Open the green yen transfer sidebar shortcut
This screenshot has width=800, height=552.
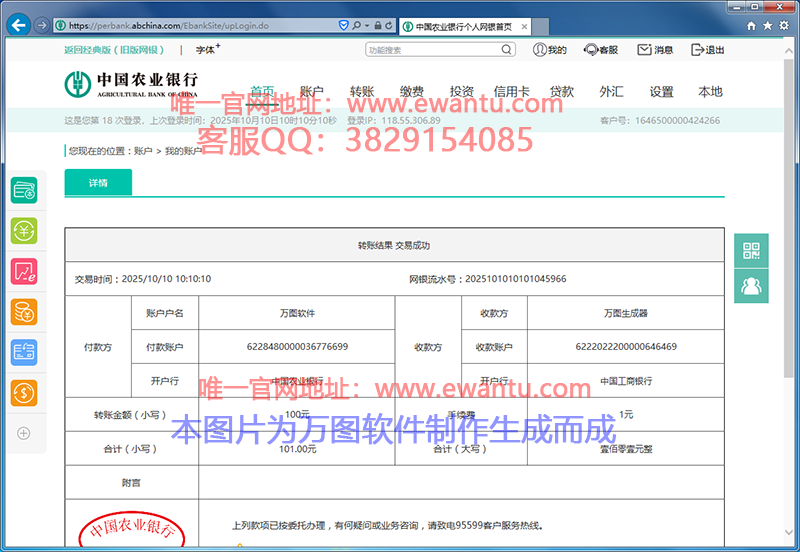coord(24,231)
